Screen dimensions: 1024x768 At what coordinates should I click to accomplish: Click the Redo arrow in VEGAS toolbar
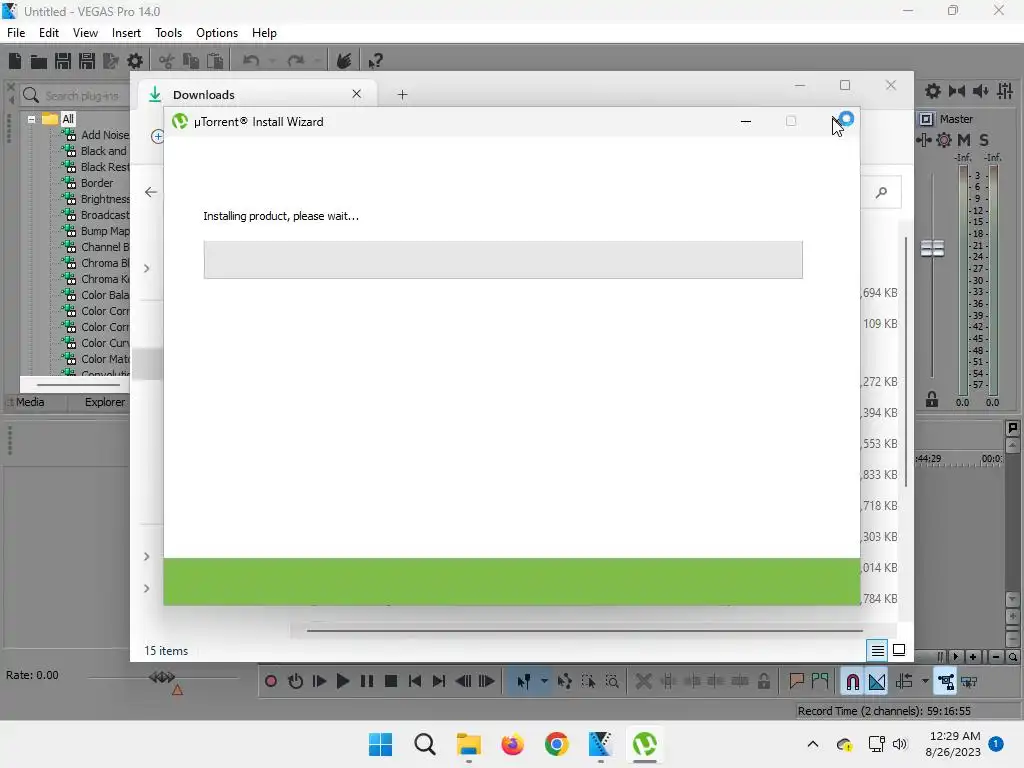click(x=296, y=61)
